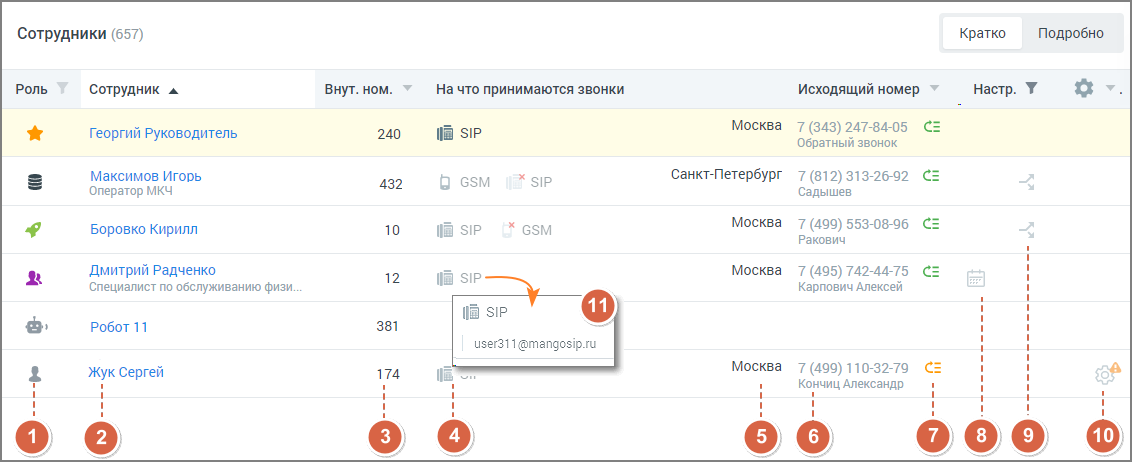Open employee Георгий Руководитель
This screenshot has height=462, width=1132.
click(163, 133)
